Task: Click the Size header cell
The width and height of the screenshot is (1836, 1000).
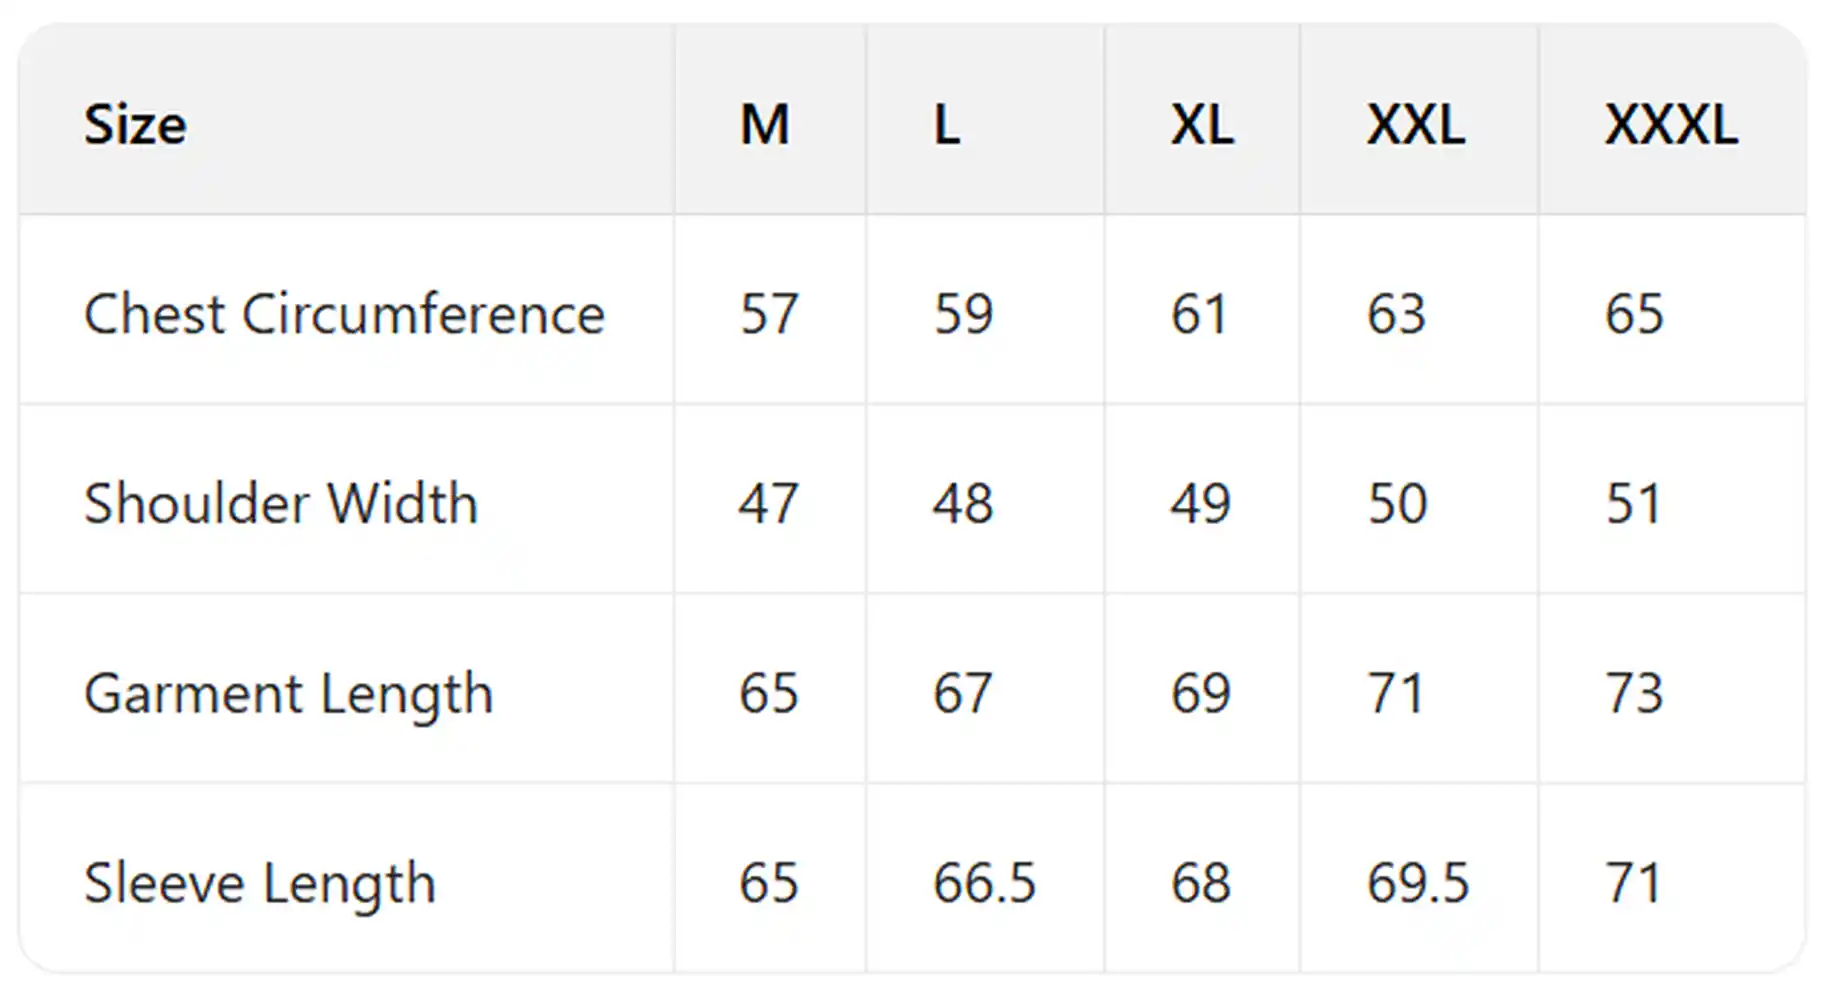Action: point(135,125)
